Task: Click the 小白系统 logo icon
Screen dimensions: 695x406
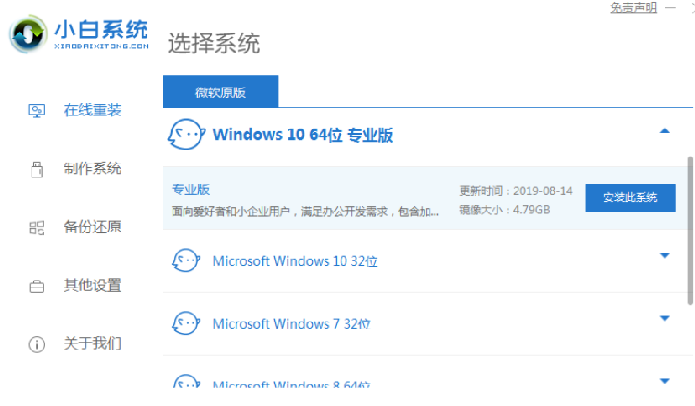Action: 28,34
